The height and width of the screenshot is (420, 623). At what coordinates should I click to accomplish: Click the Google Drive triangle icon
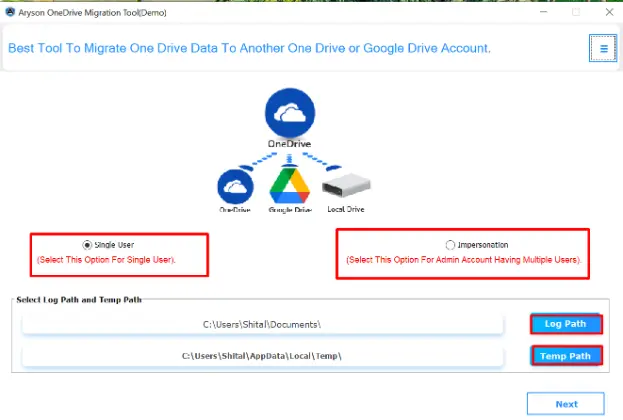click(290, 186)
